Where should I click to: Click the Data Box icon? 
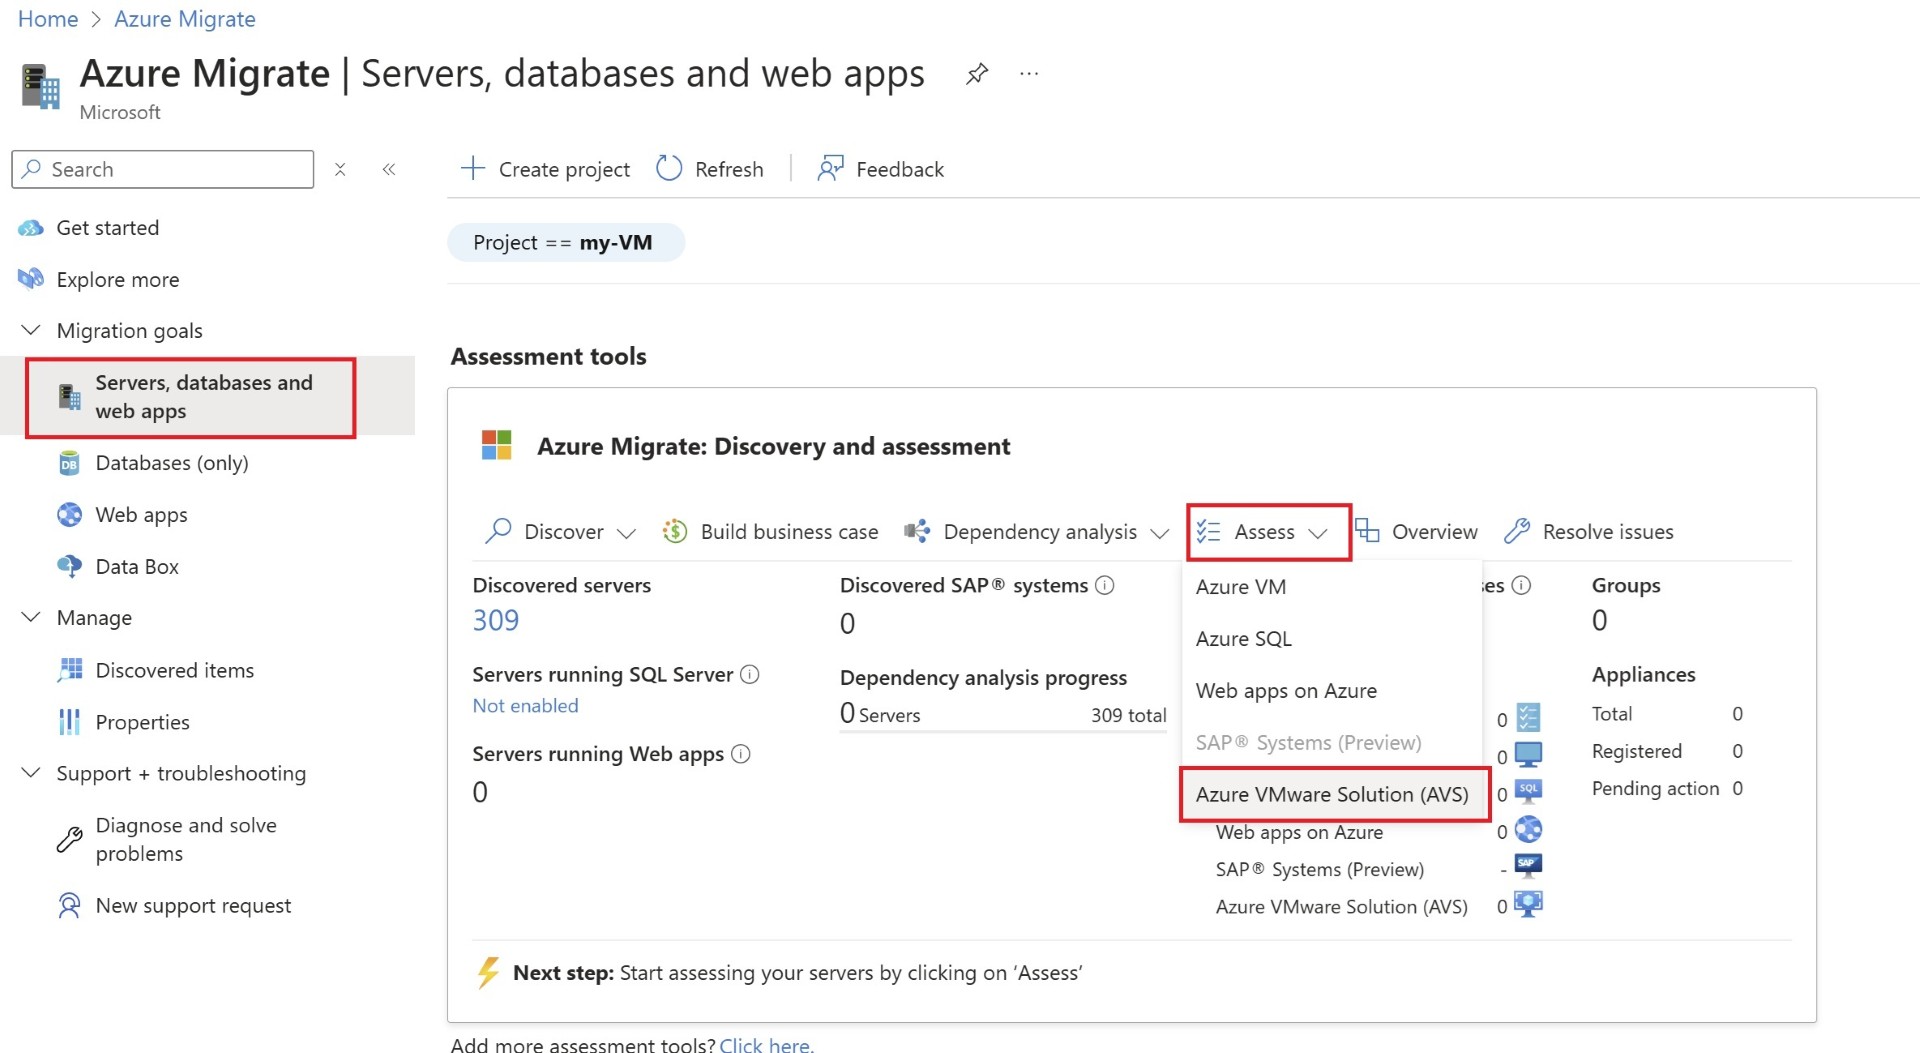point(69,566)
